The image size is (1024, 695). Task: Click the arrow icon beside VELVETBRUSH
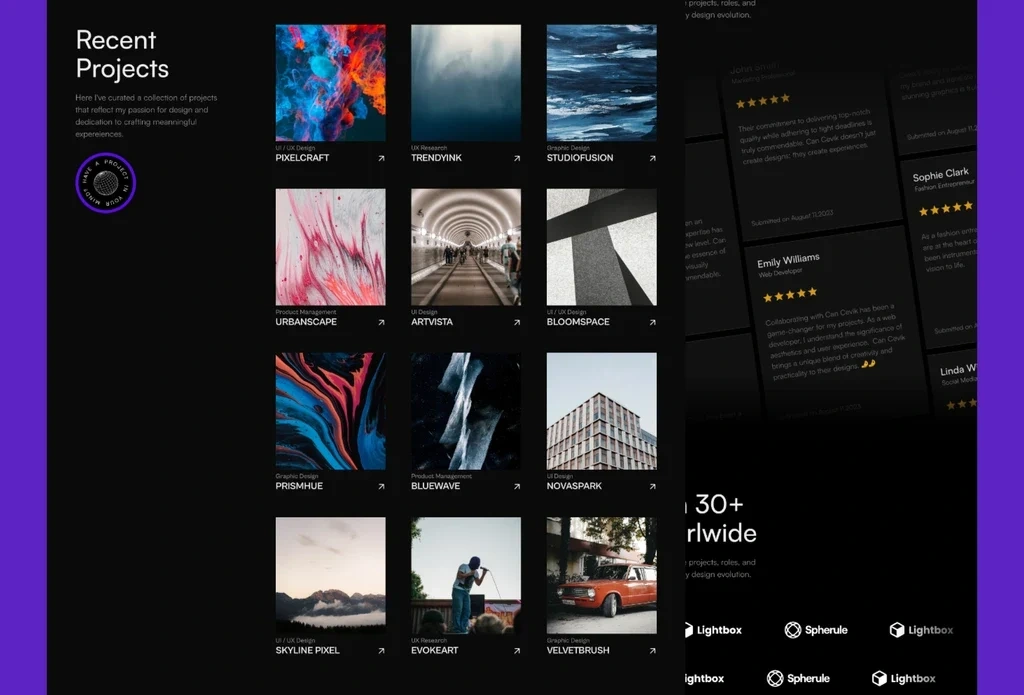click(x=652, y=651)
